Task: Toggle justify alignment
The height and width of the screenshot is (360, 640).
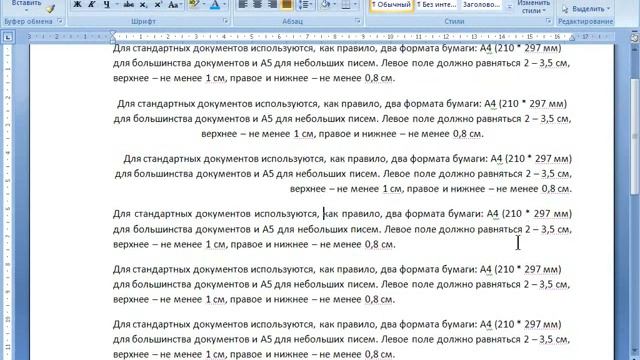Action: tap(287, 5)
